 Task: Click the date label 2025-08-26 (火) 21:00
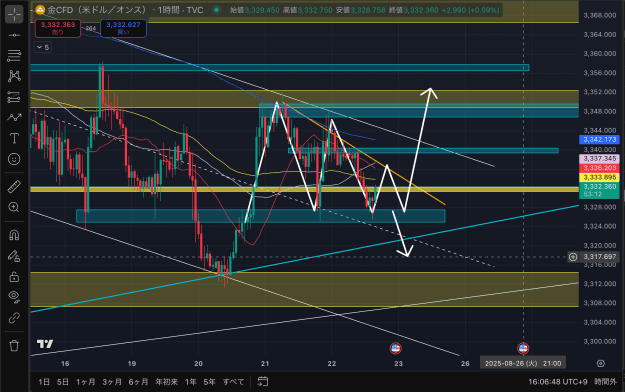click(523, 363)
